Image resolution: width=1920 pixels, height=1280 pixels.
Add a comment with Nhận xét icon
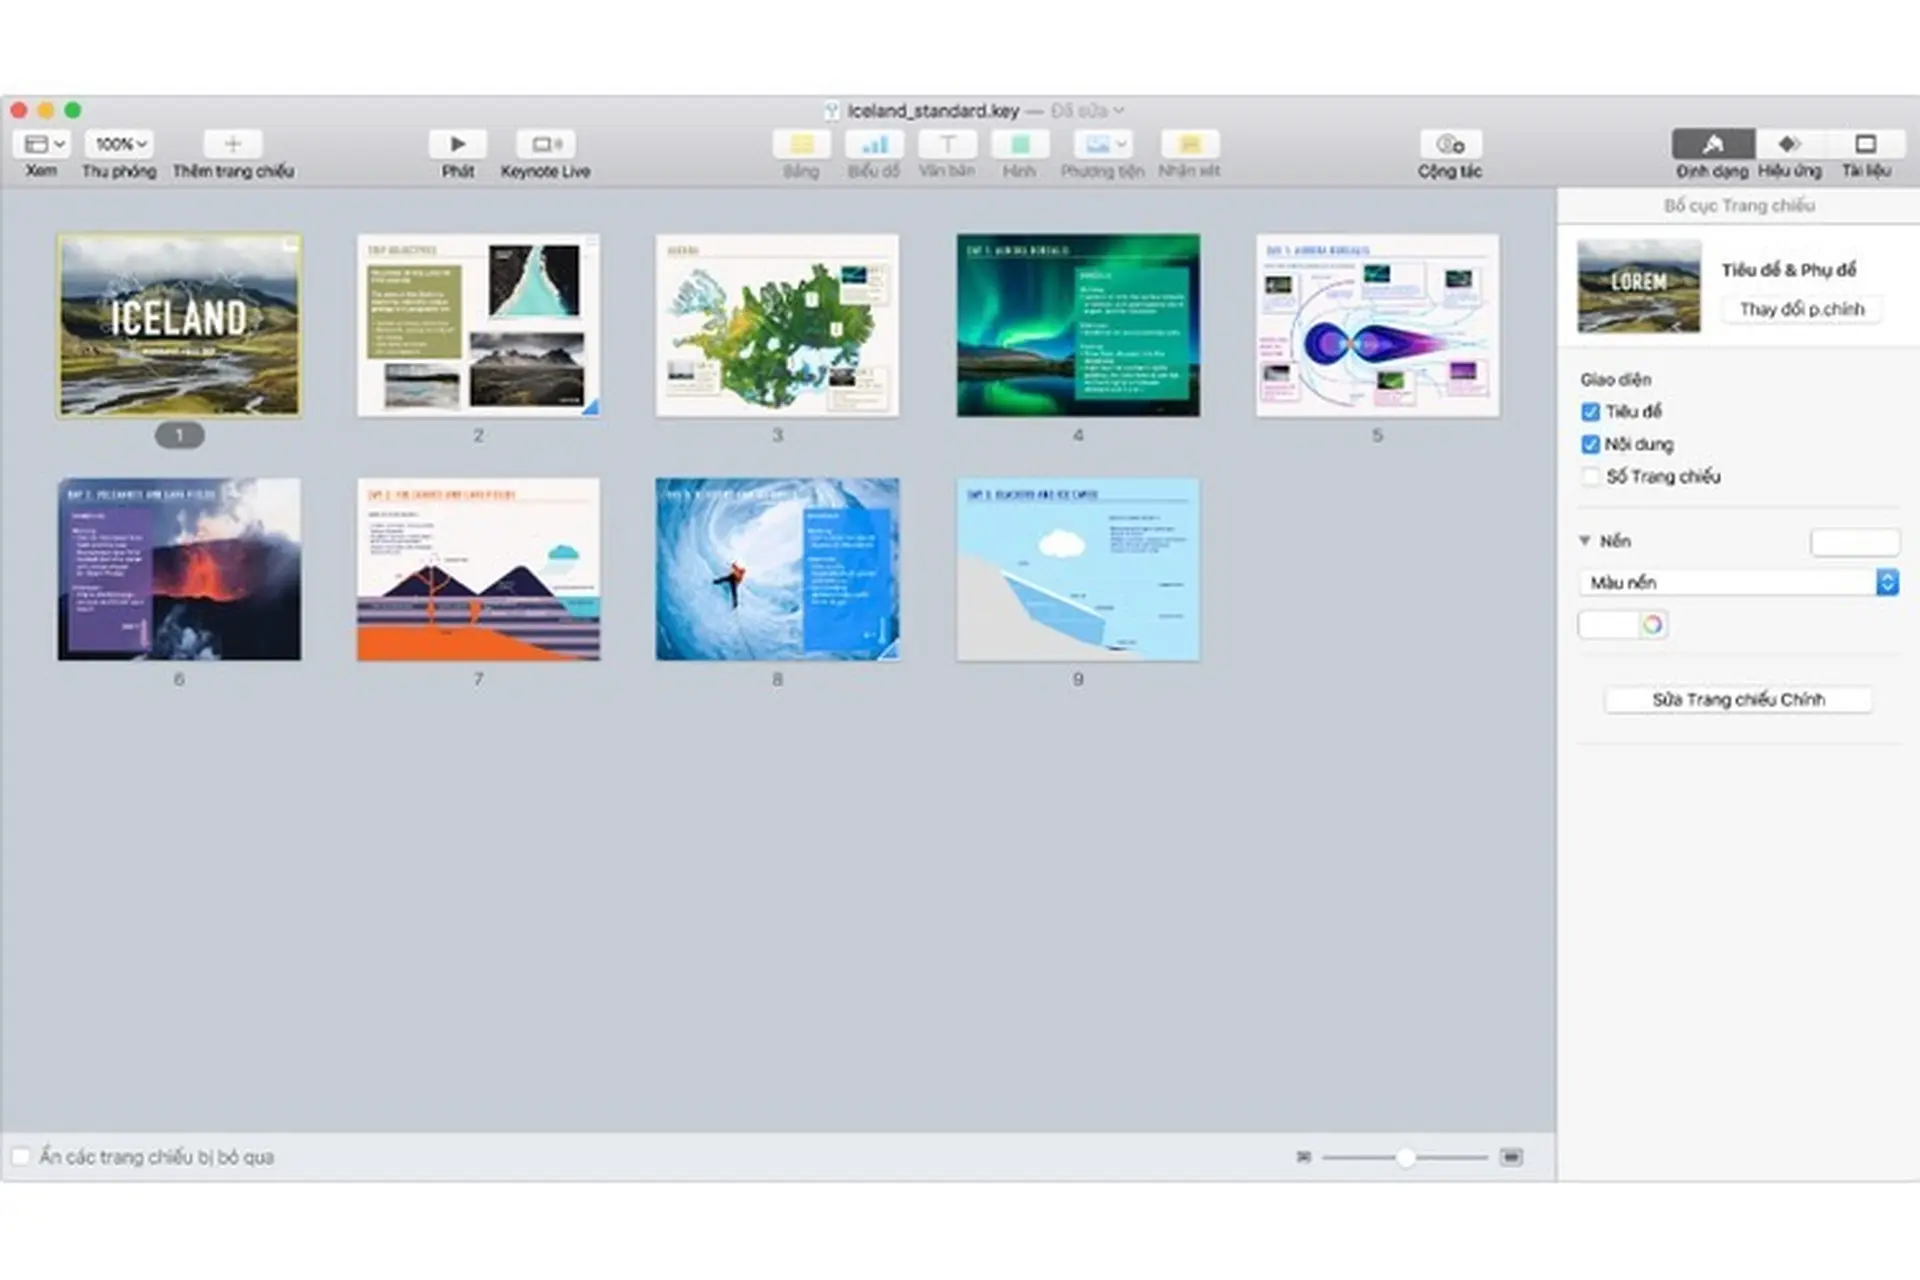click(x=1189, y=144)
